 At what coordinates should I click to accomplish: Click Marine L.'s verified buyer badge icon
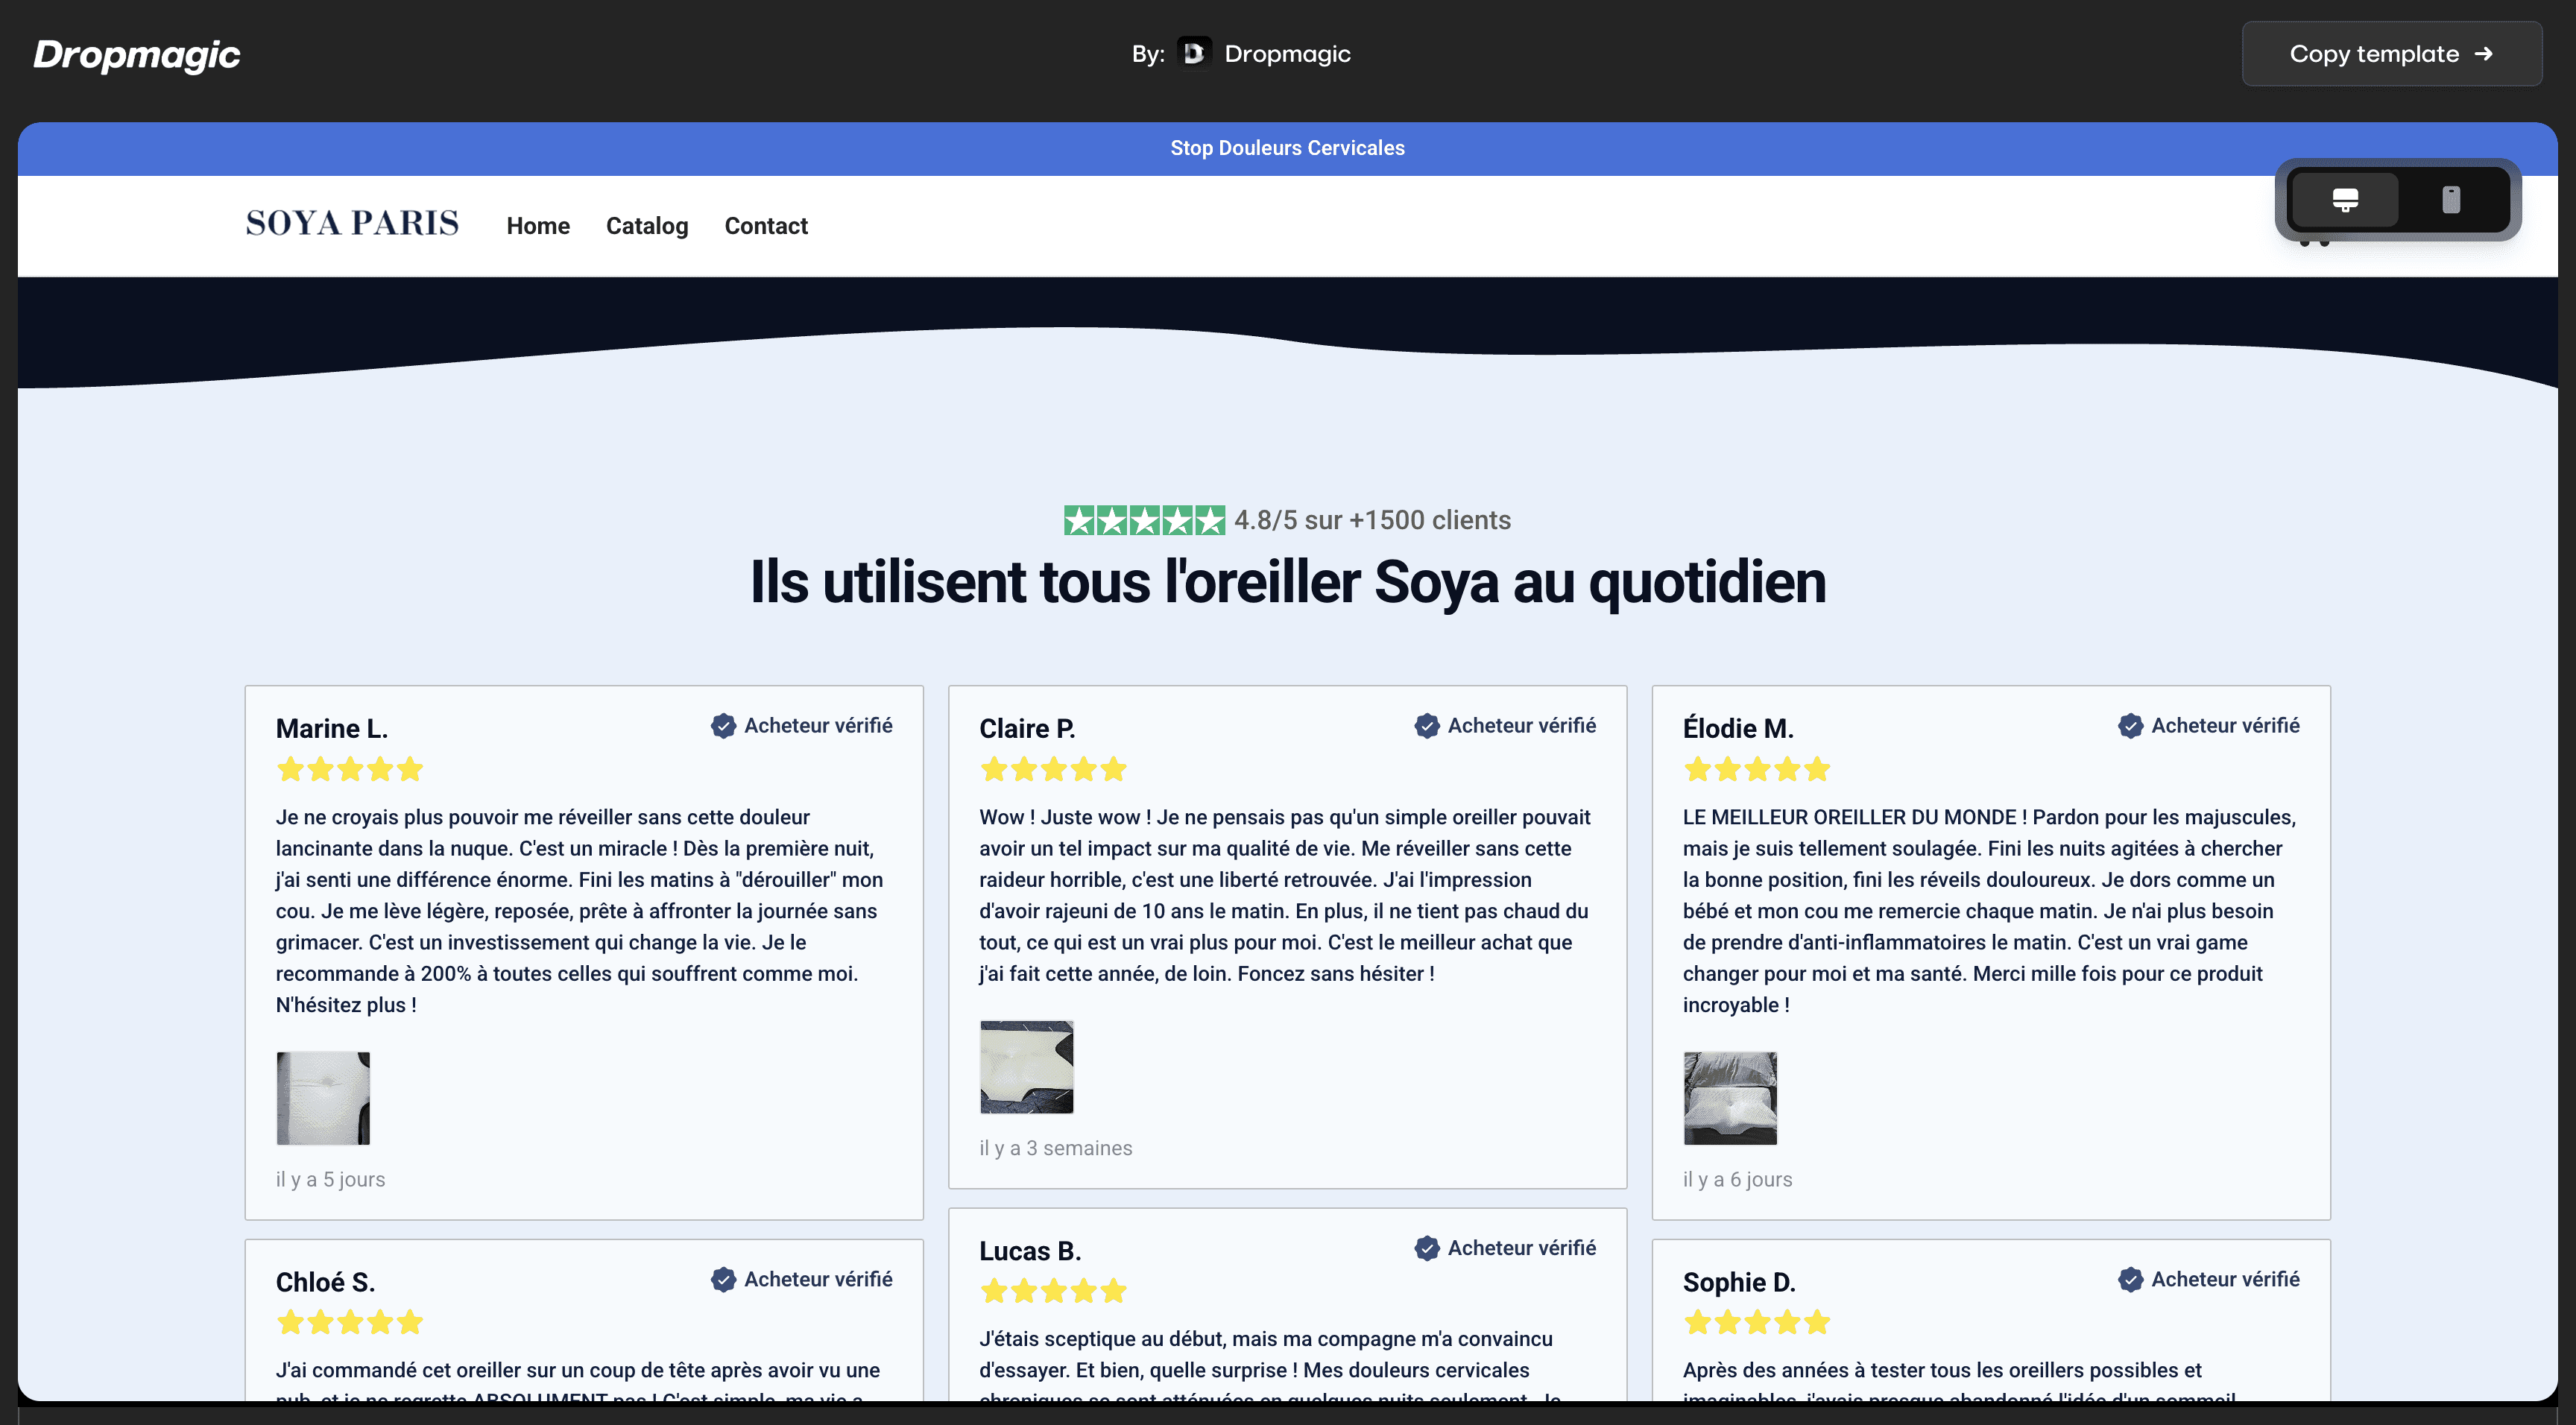click(x=723, y=726)
